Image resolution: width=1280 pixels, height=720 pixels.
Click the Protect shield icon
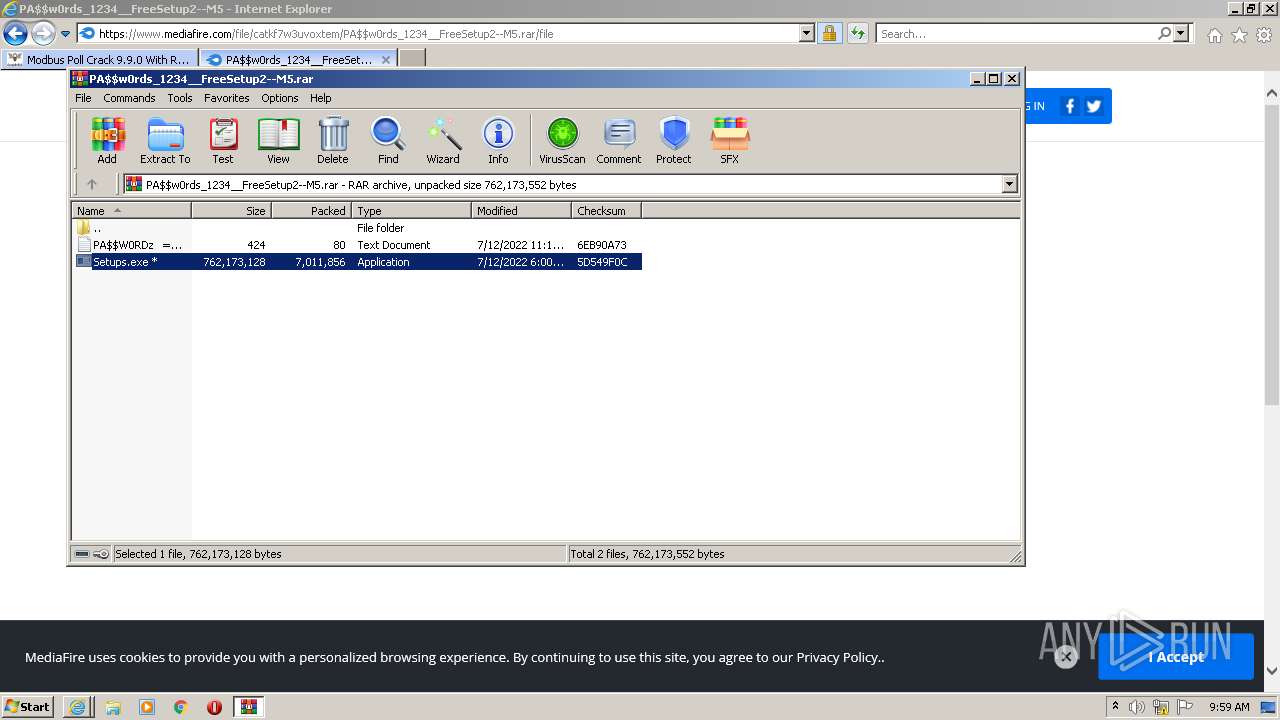(674, 140)
